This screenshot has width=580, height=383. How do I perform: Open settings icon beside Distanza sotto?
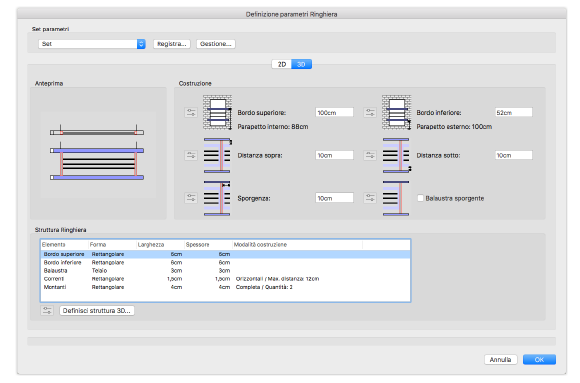[x=370, y=155]
